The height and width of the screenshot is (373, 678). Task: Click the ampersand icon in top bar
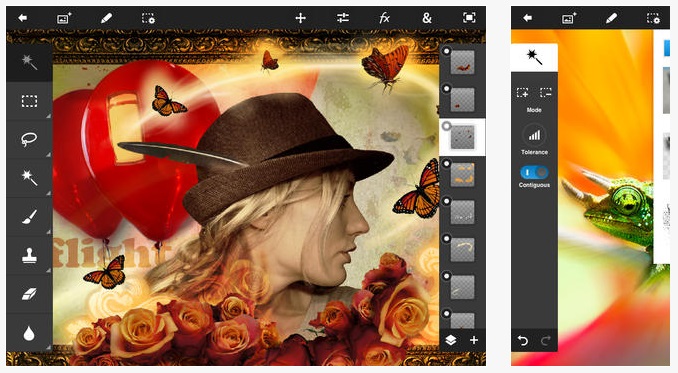point(427,18)
